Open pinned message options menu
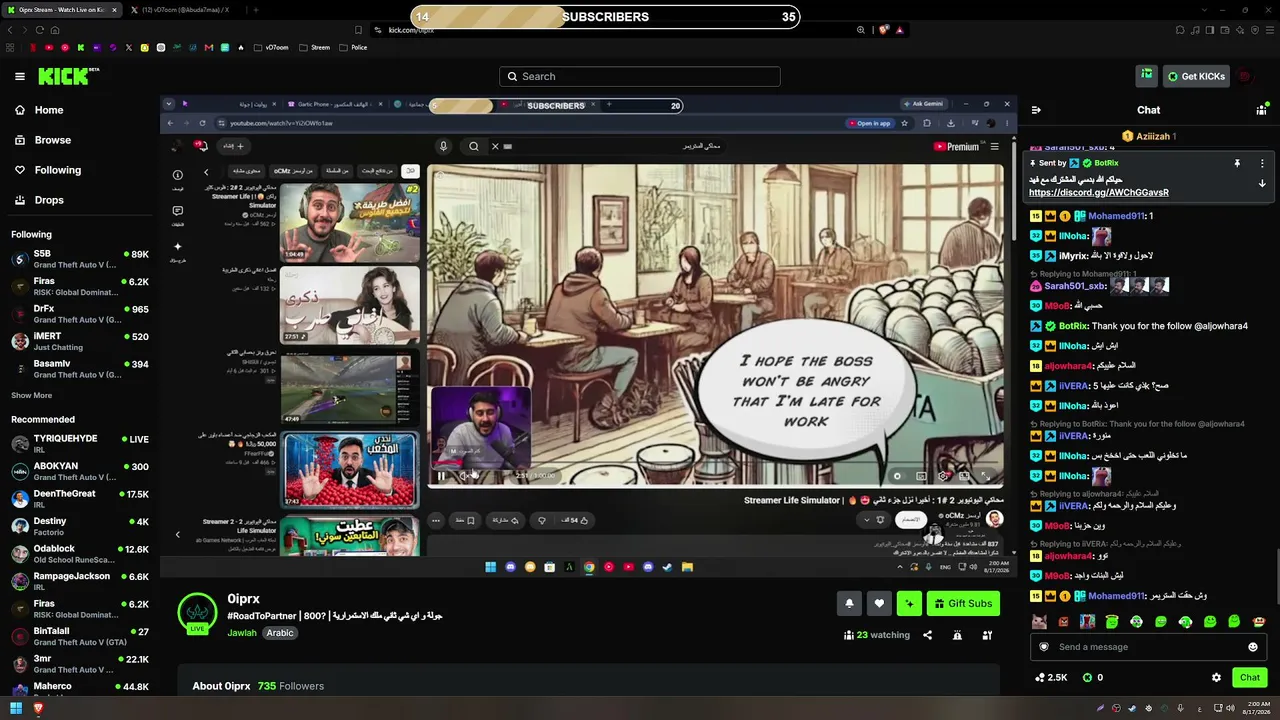This screenshot has width=1280, height=720. tap(1262, 163)
